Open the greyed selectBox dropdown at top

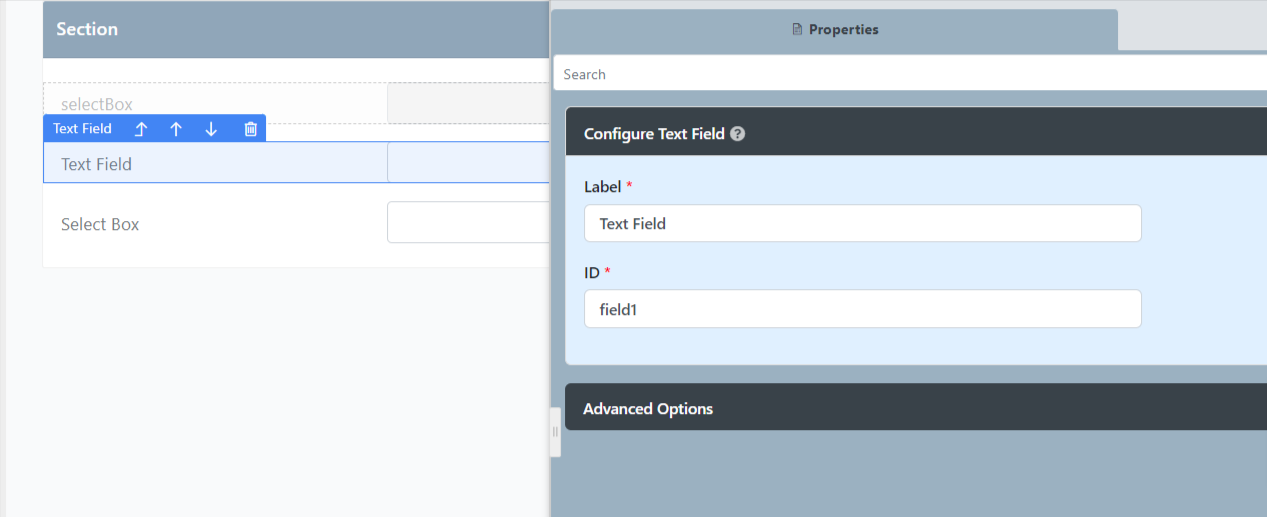tap(468, 104)
